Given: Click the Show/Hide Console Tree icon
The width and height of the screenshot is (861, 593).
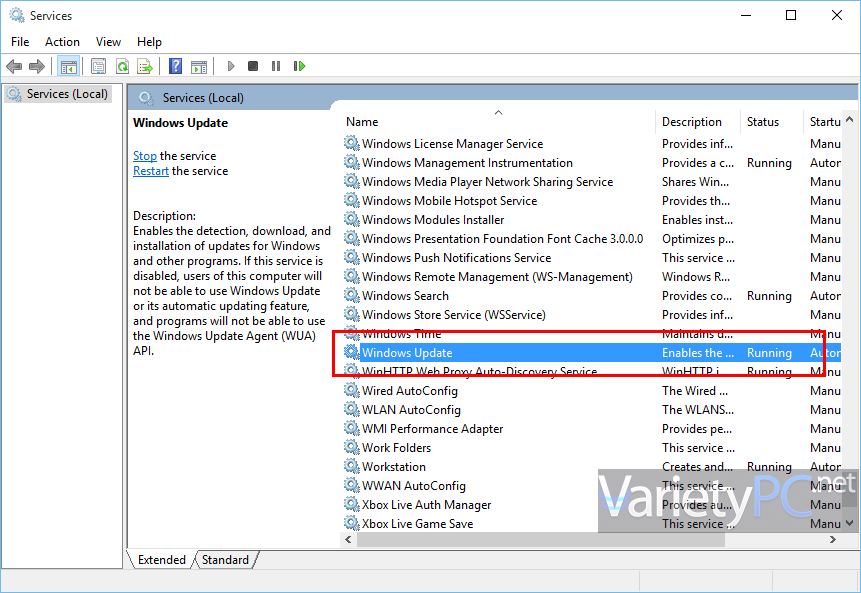Looking at the screenshot, I should click(69, 66).
